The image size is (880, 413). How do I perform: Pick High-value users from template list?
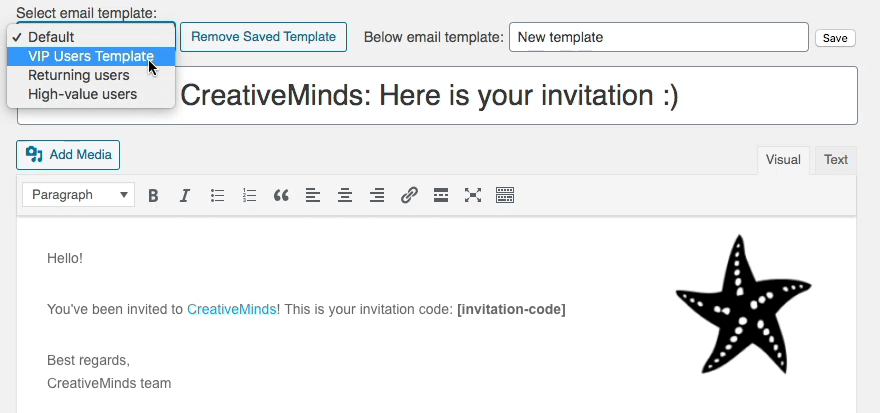[x=82, y=94]
